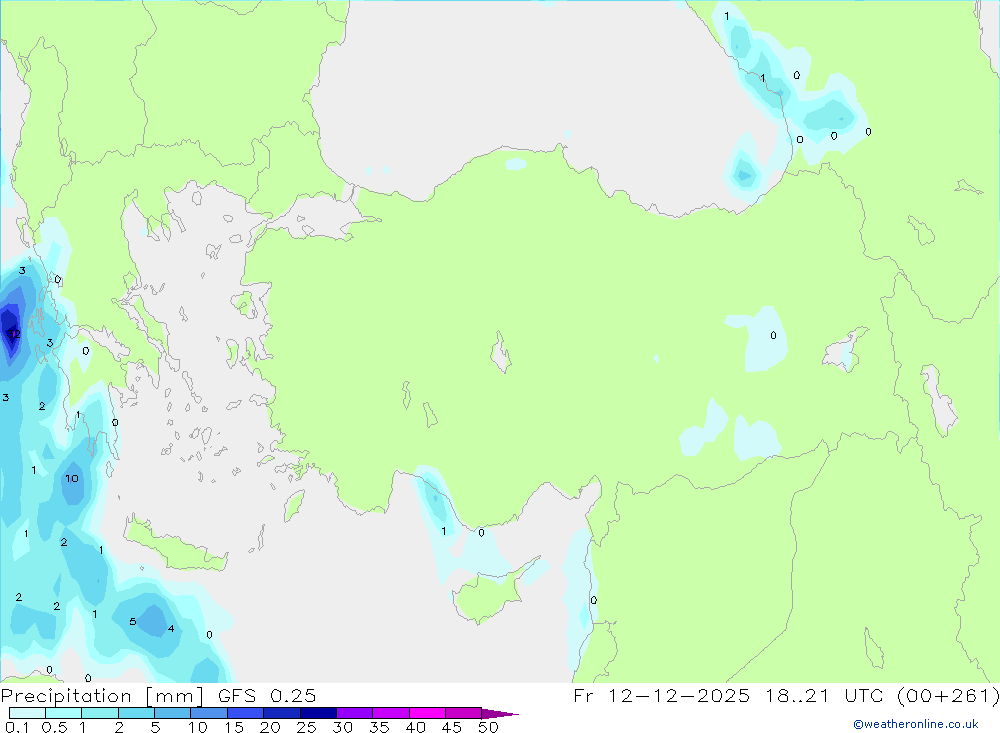
Task: Click the "32" precipitation value on the map
Action: click(13, 334)
